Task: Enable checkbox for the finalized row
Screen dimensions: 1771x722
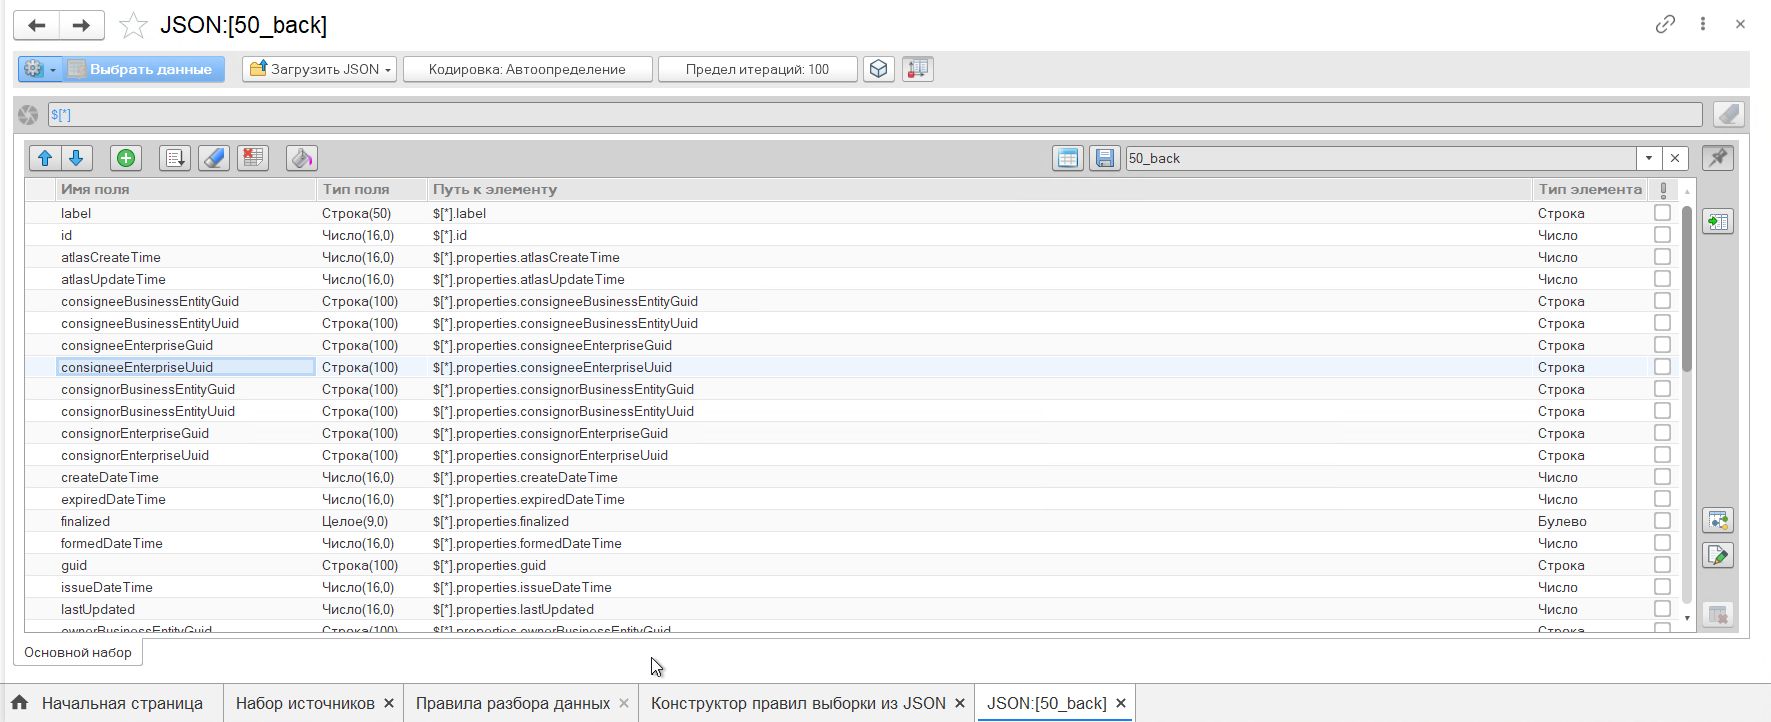Action: [1662, 521]
